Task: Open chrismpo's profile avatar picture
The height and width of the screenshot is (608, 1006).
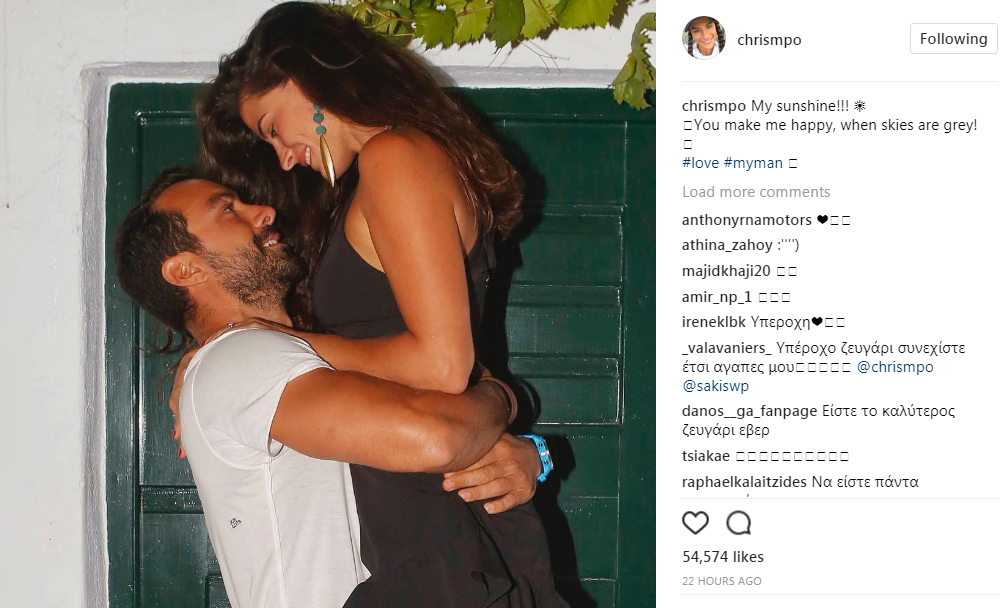Action: 704,38
